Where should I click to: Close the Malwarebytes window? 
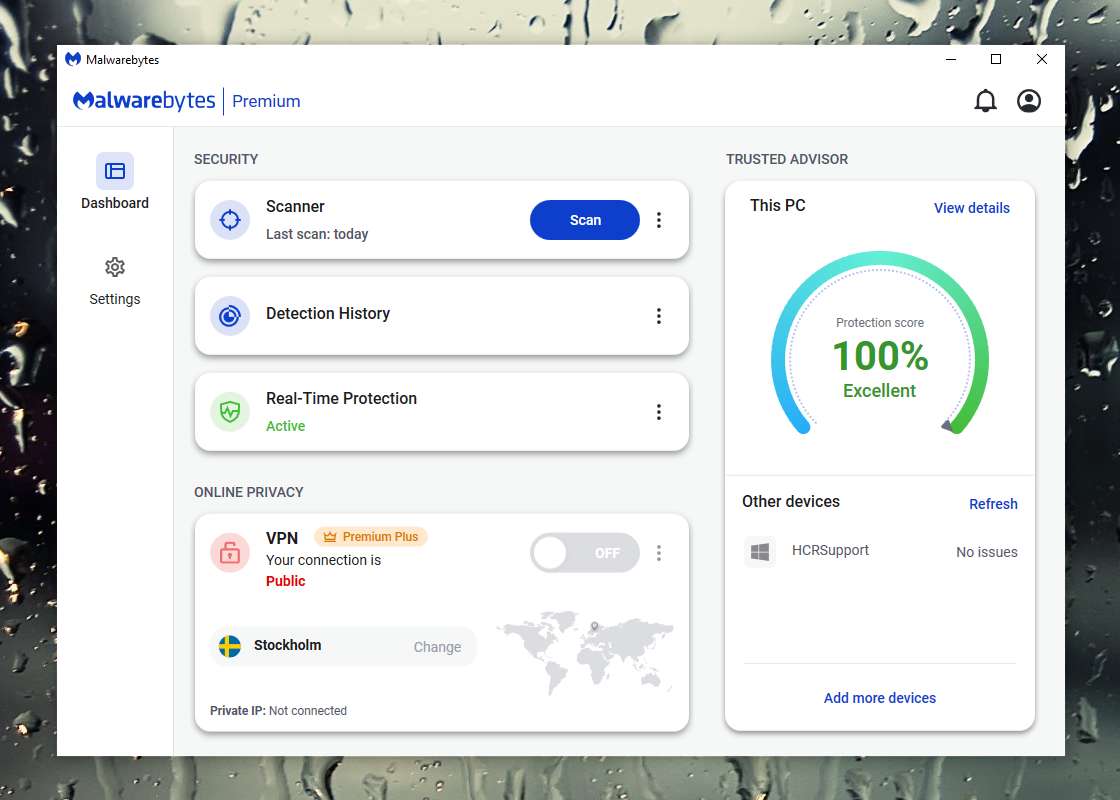[1041, 59]
